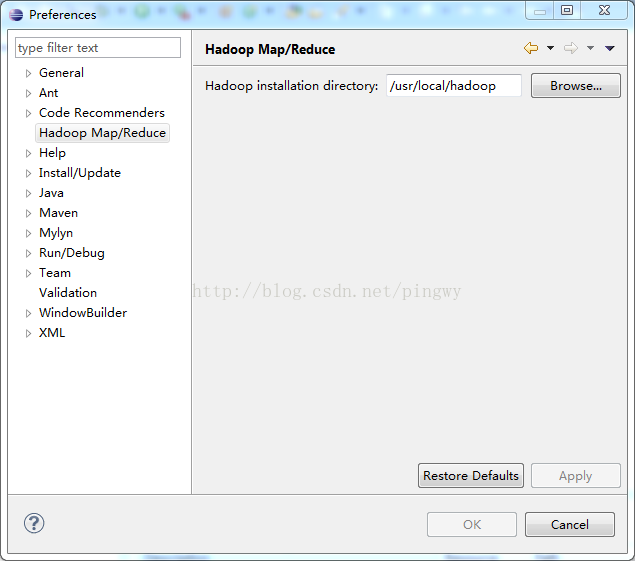Expand the General tree node
The image size is (635, 561).
pyautogui.click(x=28, y=73)
